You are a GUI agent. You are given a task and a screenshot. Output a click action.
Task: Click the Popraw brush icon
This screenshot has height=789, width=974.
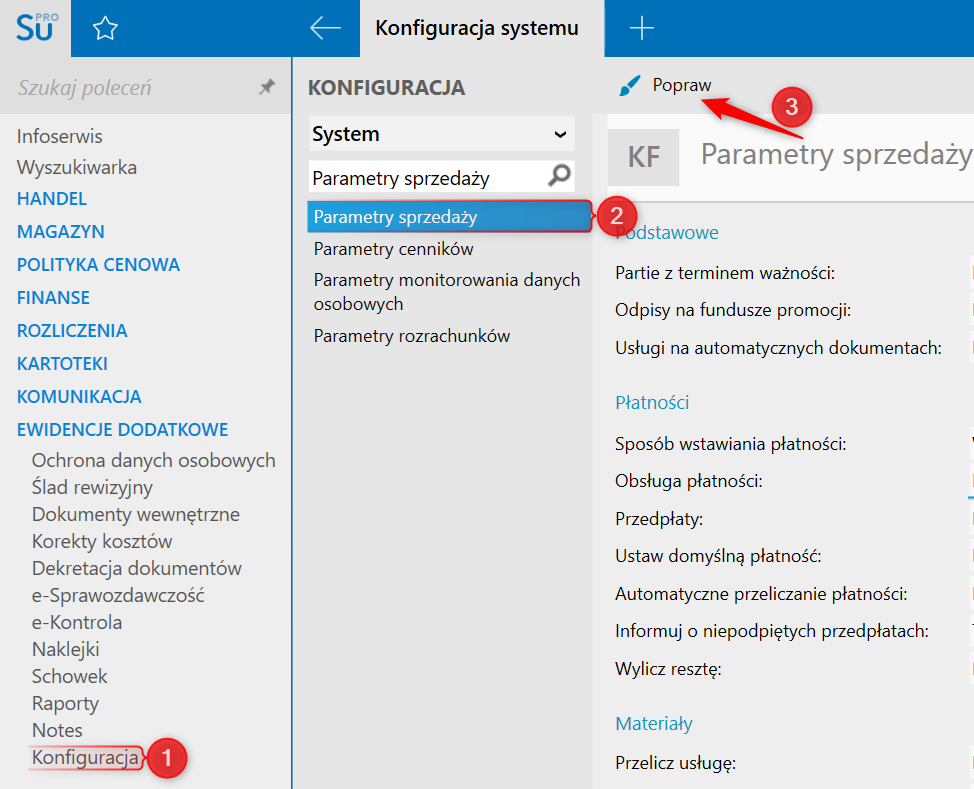630,87
